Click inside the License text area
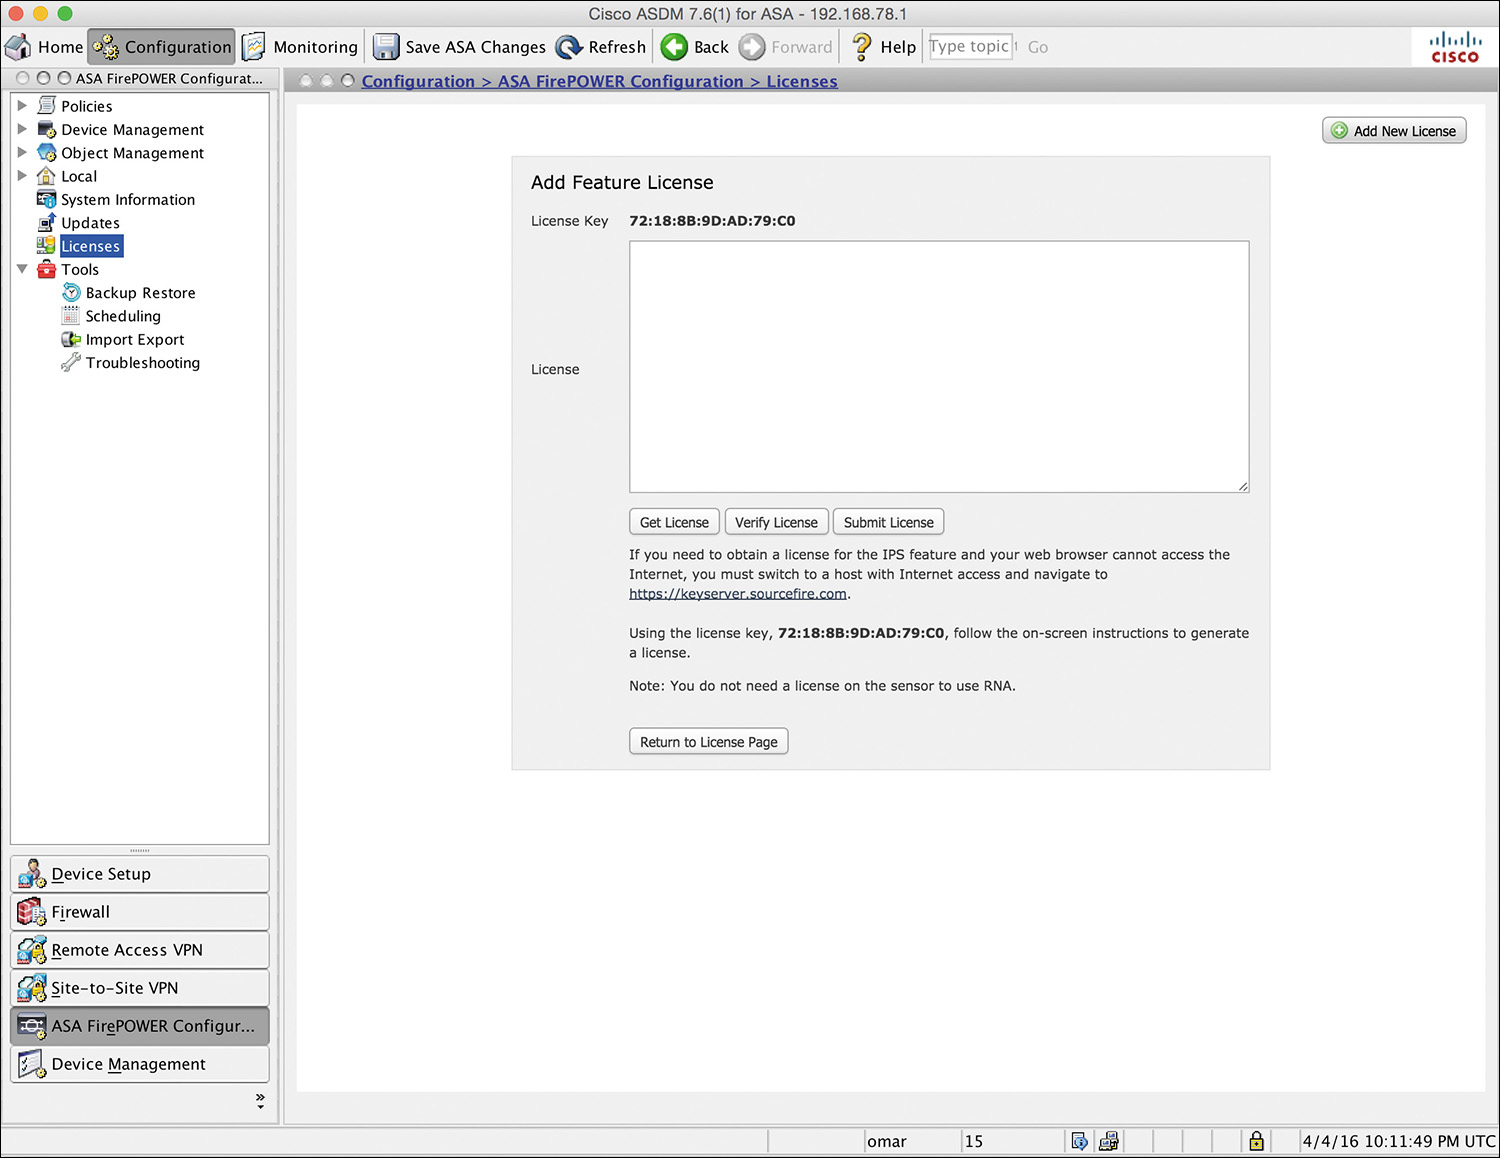The image size is (1500, 1158). pos(939,366)
